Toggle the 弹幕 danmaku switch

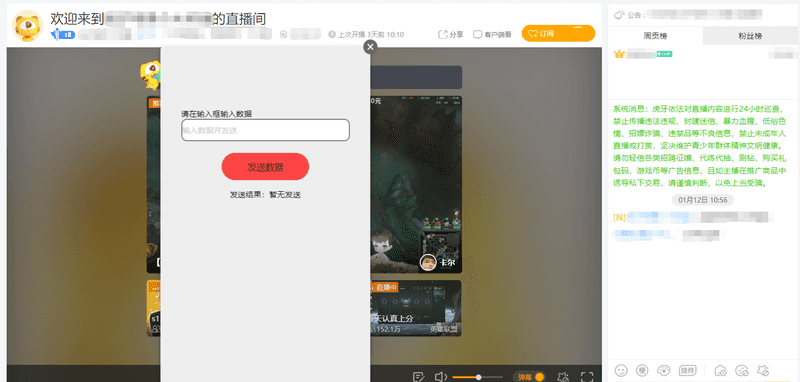click(529, 377)
